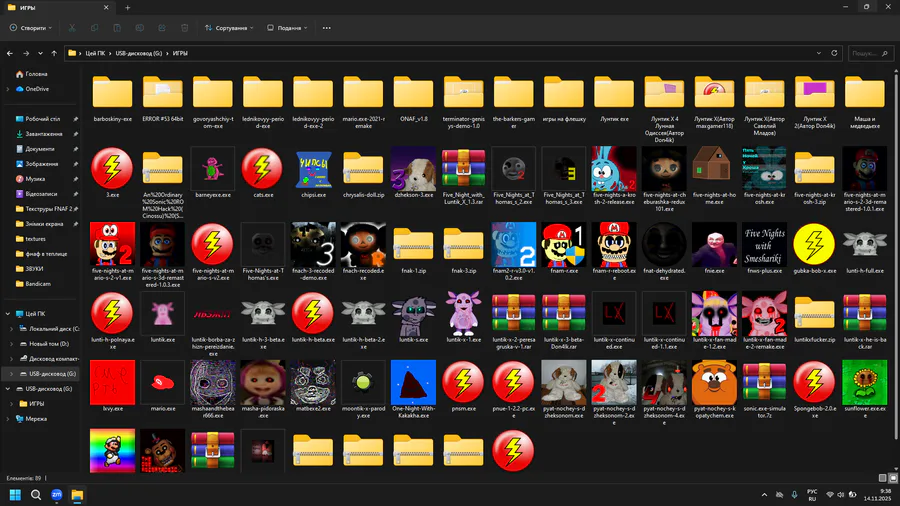Open the Сортування sort dropdown
Screen dimensions: 900x506
pos(229,28)
